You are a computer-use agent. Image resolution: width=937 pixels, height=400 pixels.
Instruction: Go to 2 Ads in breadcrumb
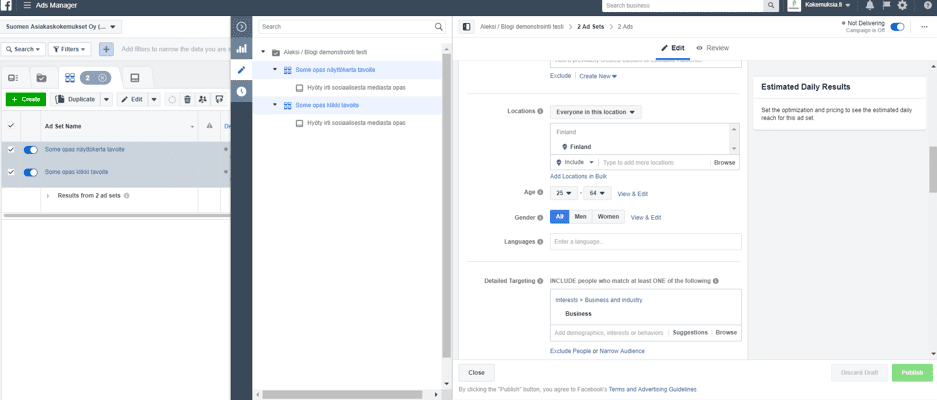point(625,27)
